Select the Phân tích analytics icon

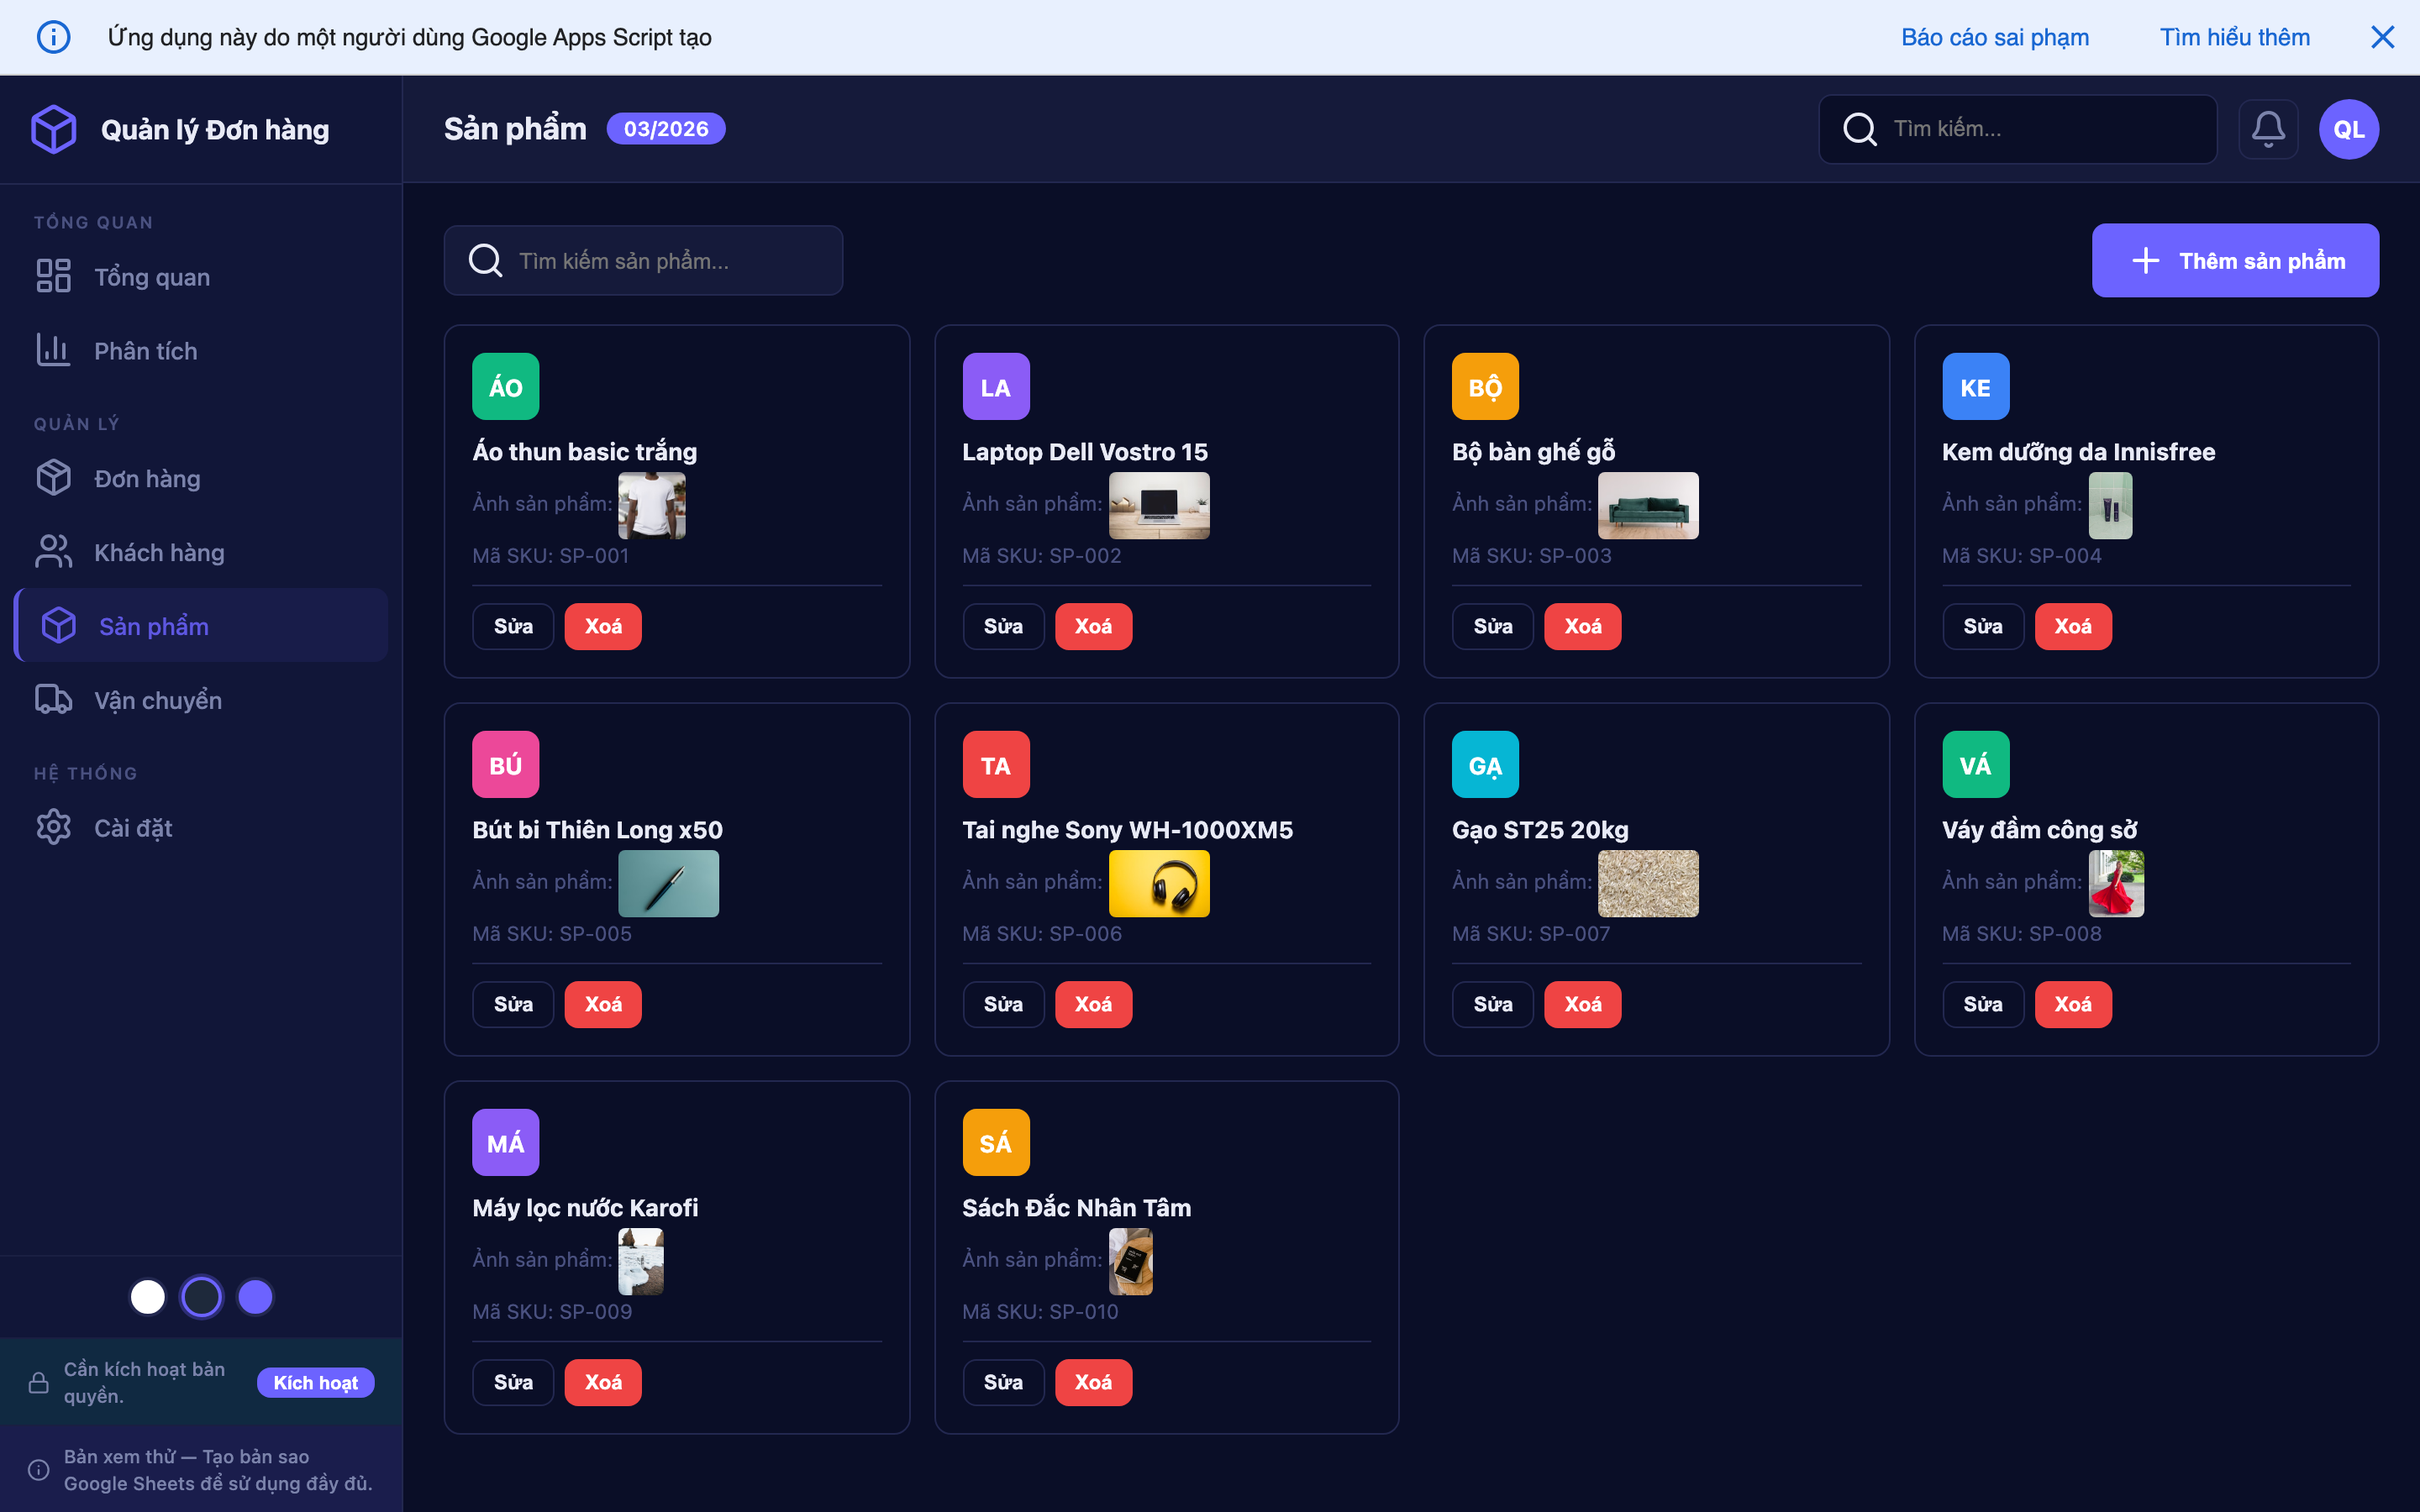tap(53, 350)
